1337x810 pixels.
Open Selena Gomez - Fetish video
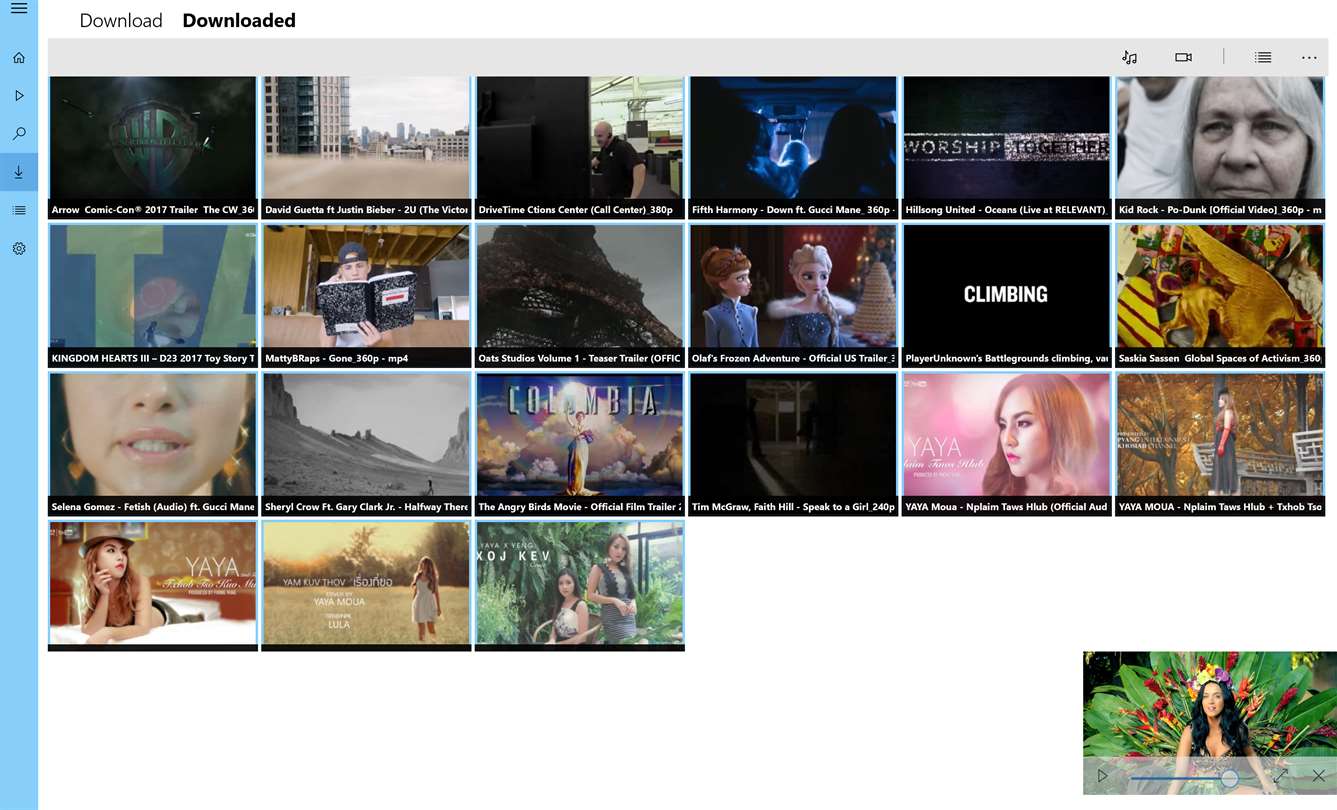tap(153, 445)
